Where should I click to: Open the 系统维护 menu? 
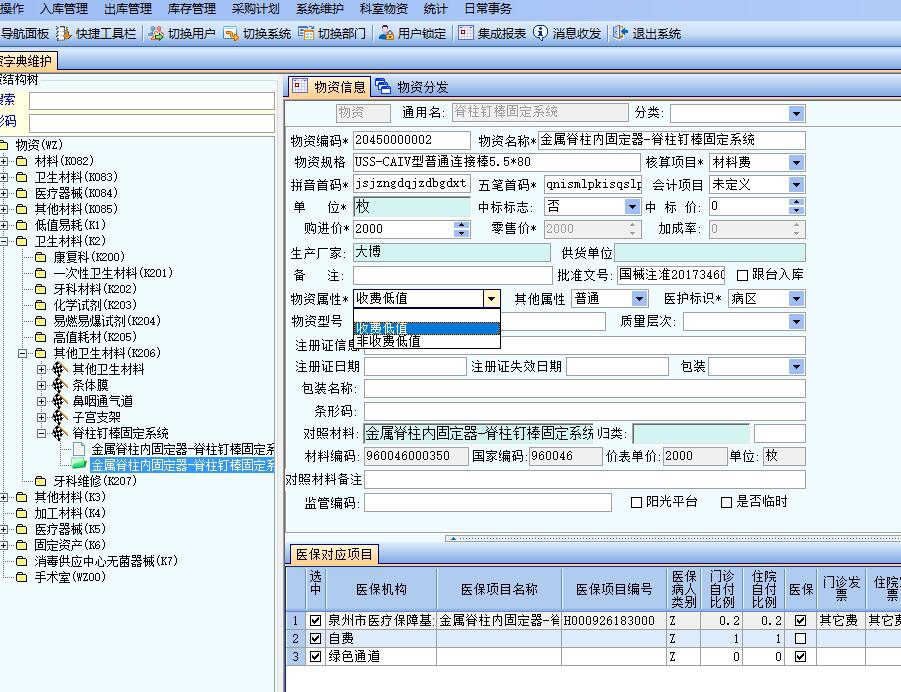(319, 9)
